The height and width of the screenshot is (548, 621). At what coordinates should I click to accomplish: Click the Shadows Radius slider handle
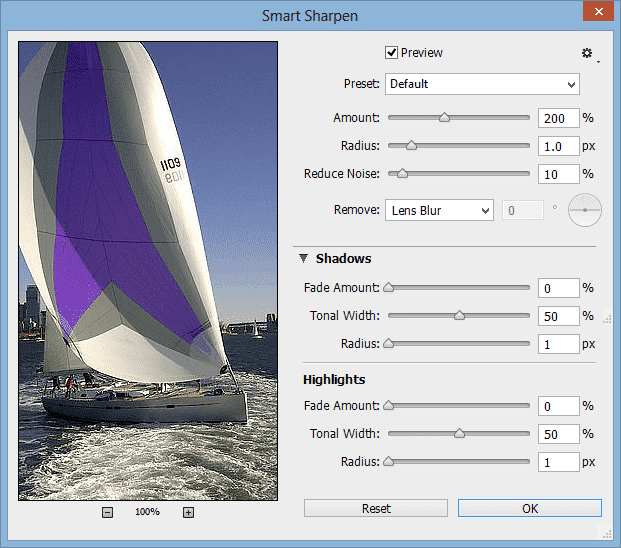389,343
